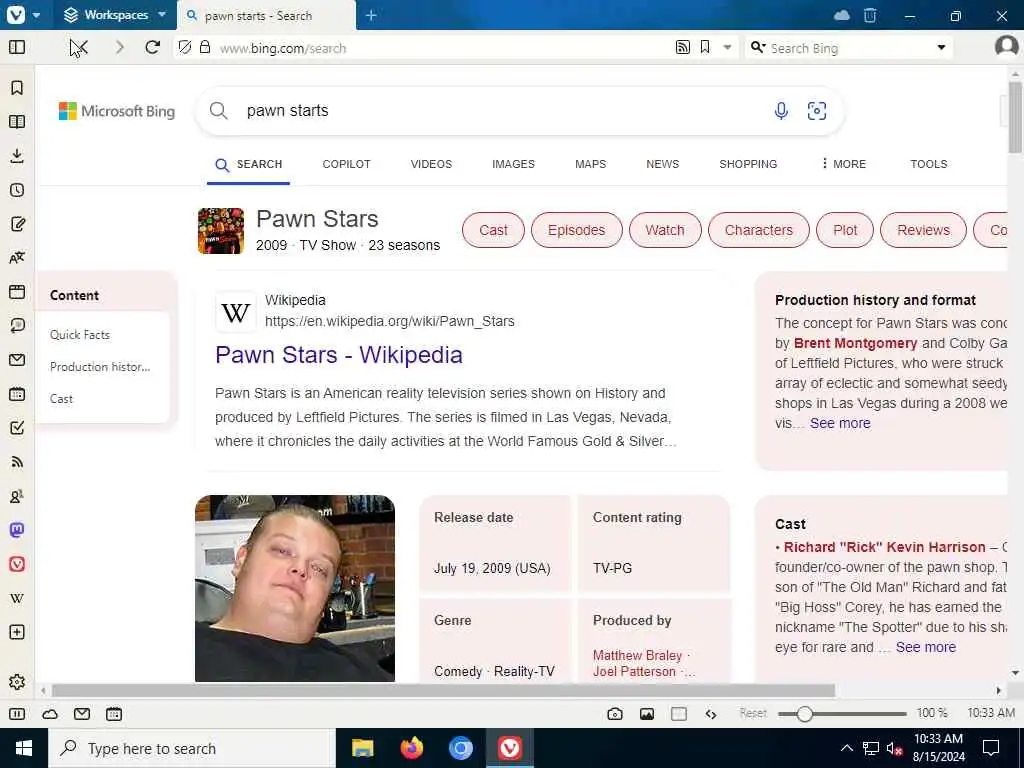Open the Pawn Stars cast photo
Viewport: 1024px width, 768px height.
295,588
